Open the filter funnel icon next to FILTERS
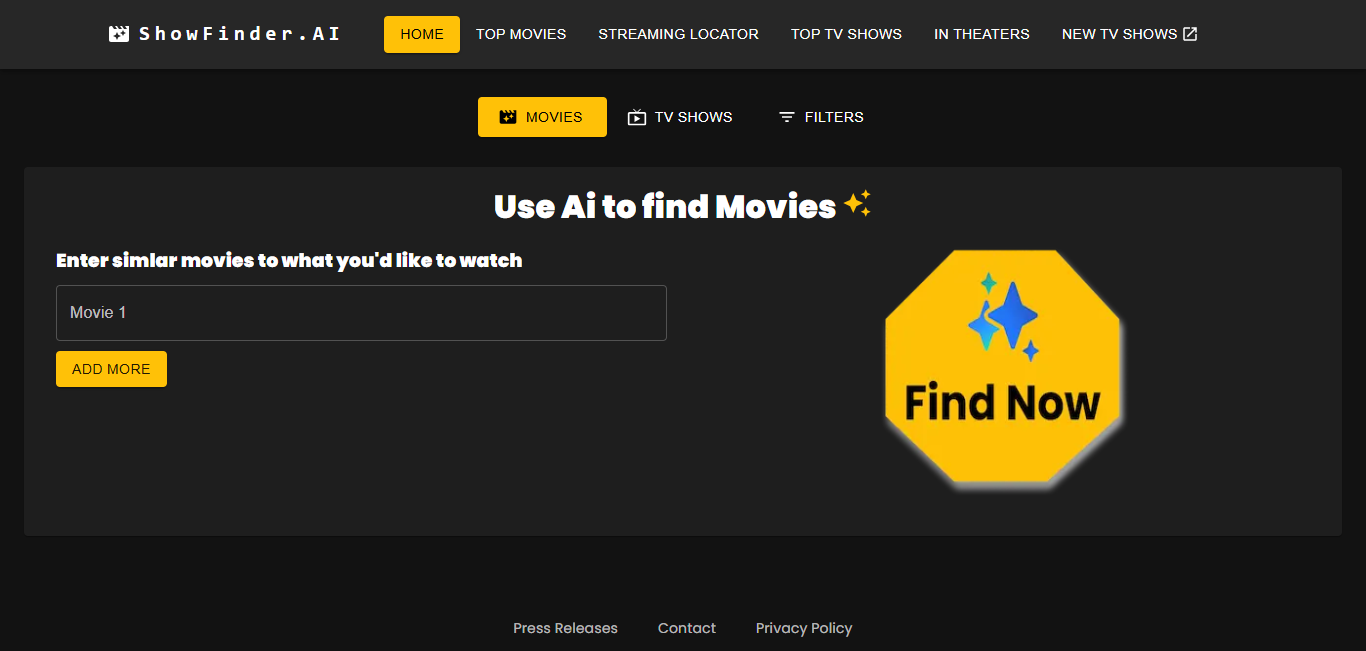 pyautogui.click(x=786, y=116)
